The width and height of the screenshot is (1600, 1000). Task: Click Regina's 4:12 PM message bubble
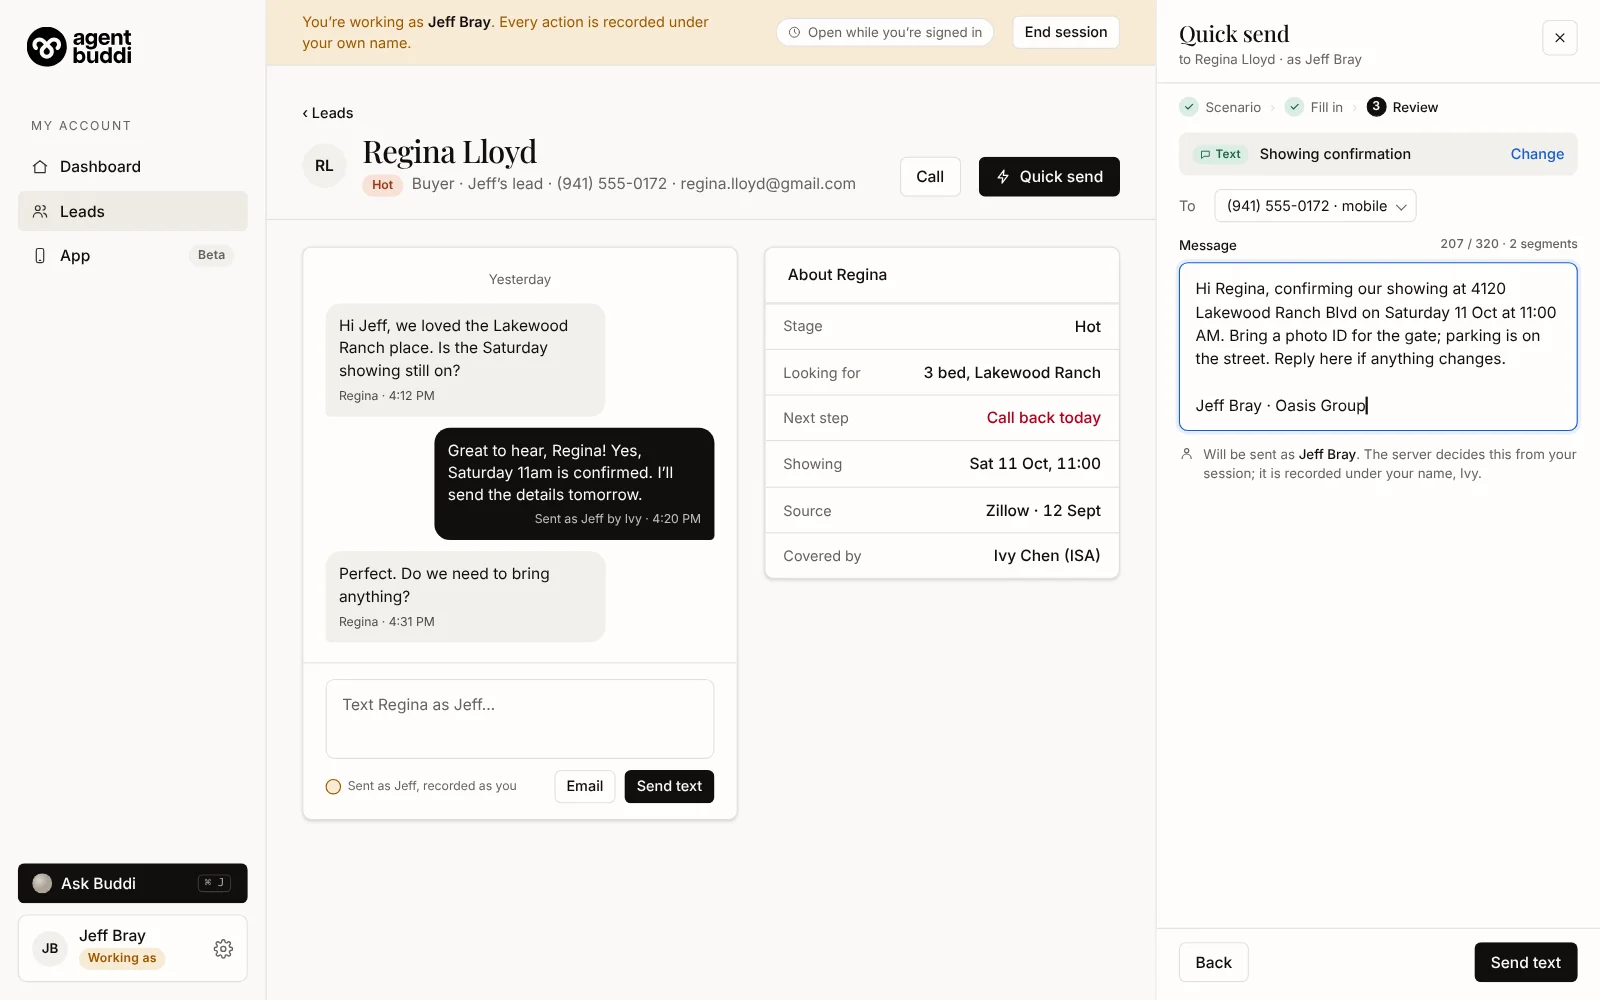click(x=465, y=360)
